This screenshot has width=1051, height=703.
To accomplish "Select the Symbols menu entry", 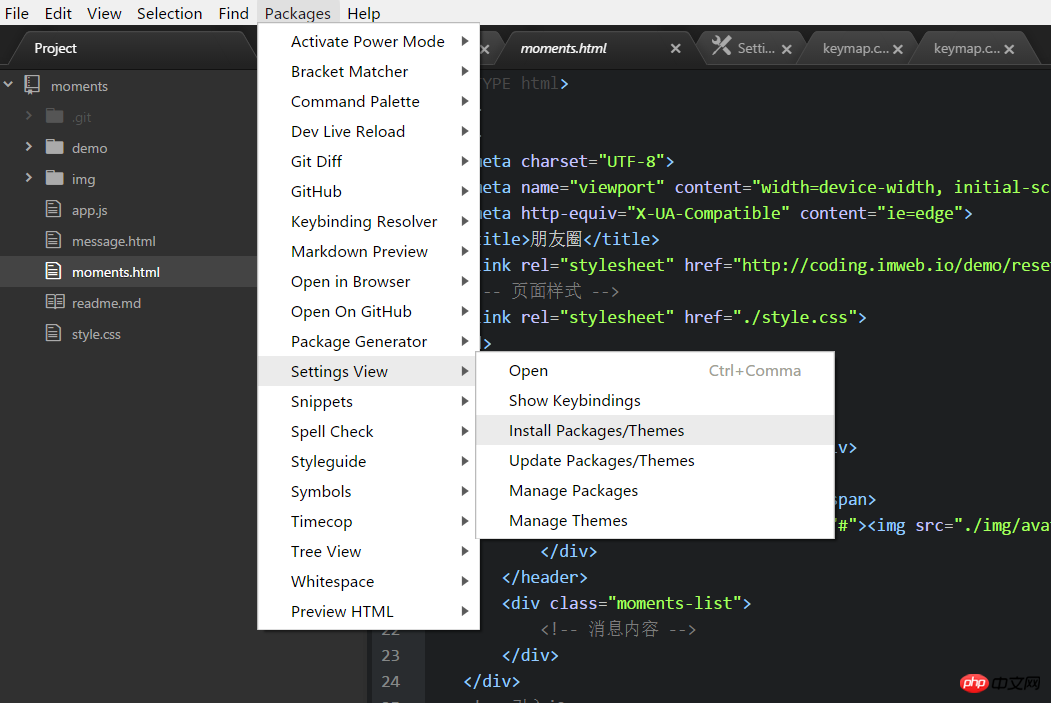I will point(368,491).
